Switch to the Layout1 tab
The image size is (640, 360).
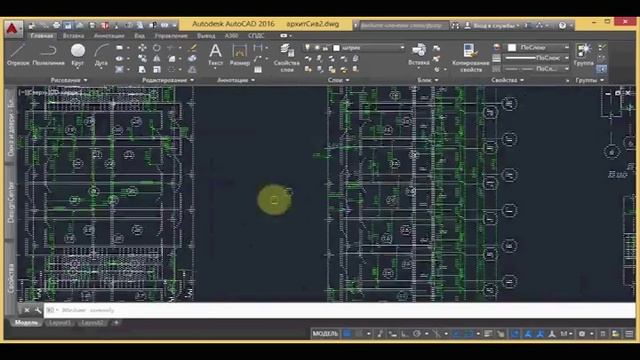60,323
